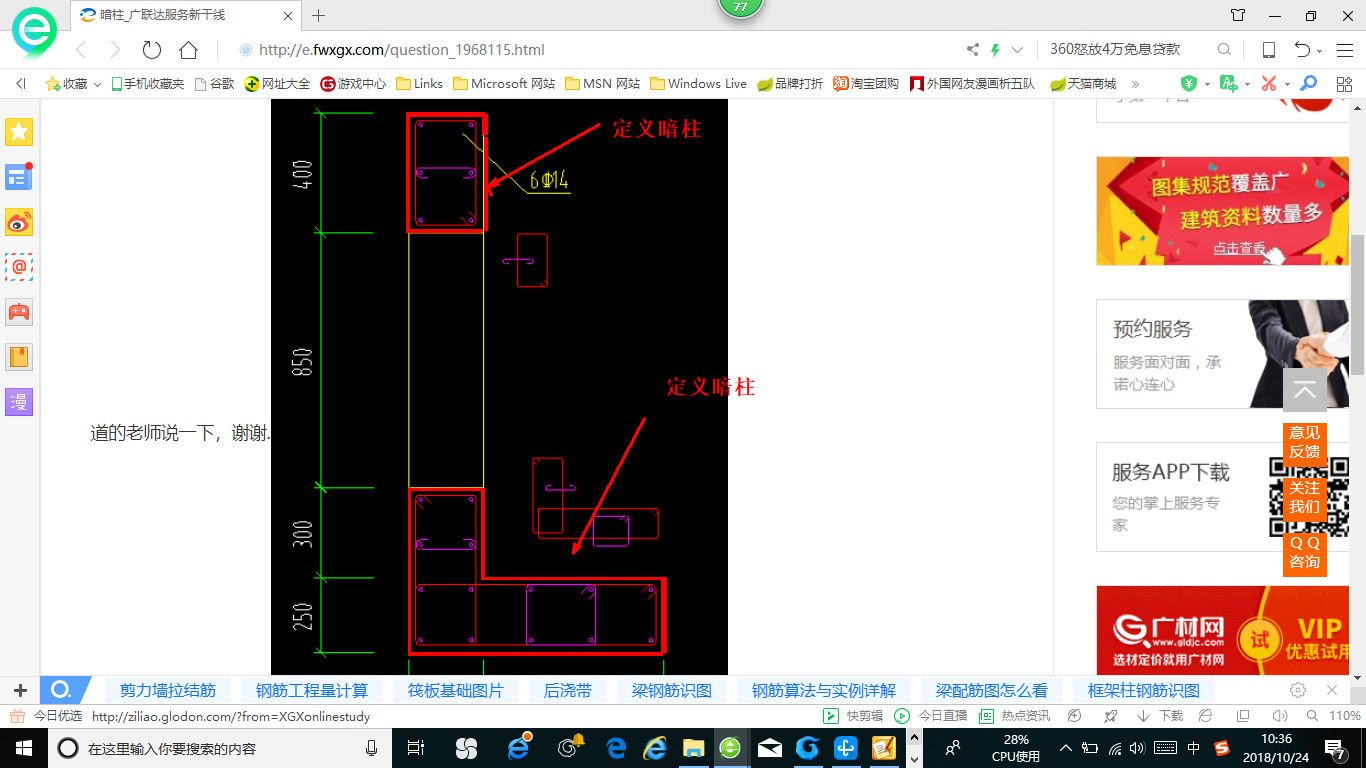Click the 110% zoom level control
This screenshot has width=1366, height=768.
click(1343, 716)
